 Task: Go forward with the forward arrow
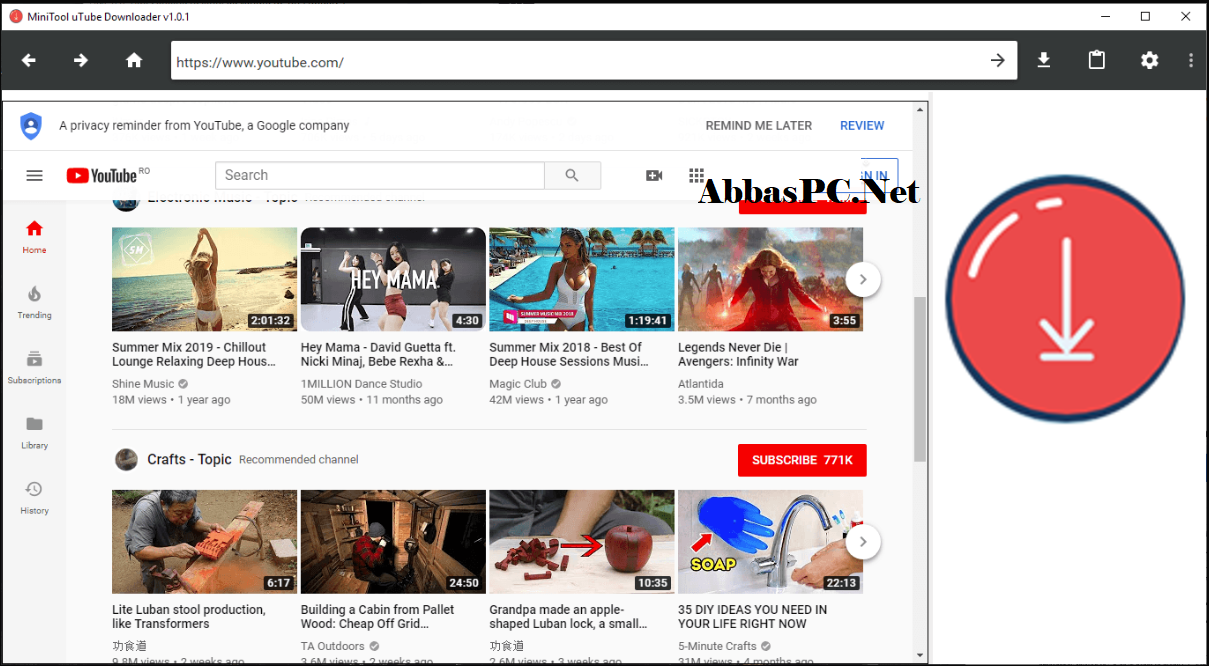(81, 61)
